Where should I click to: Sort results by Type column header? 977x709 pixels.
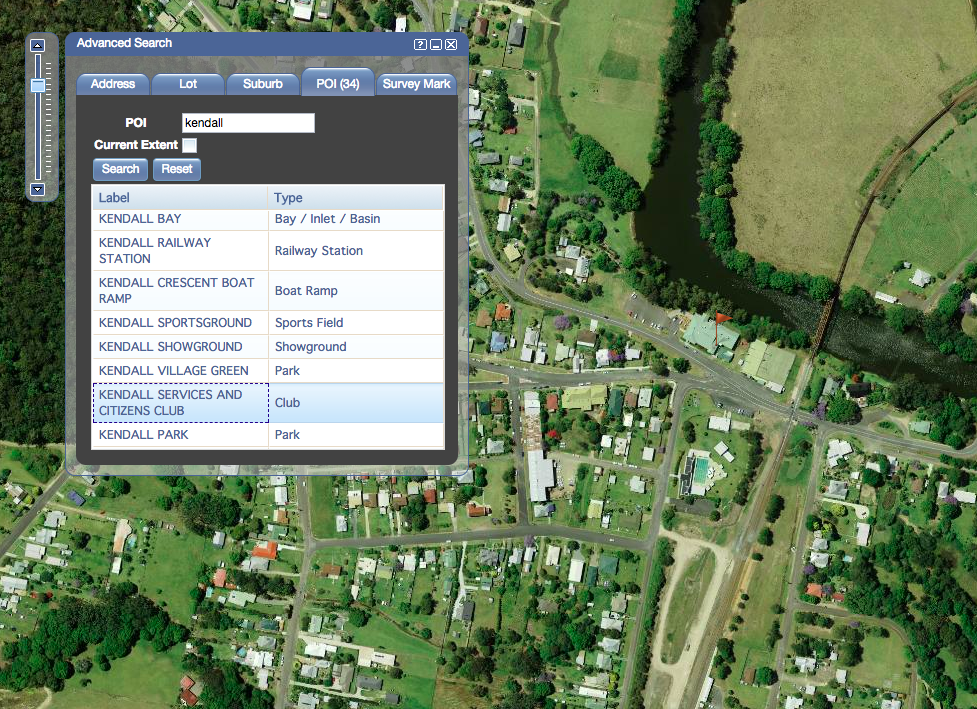click(356, 198)
